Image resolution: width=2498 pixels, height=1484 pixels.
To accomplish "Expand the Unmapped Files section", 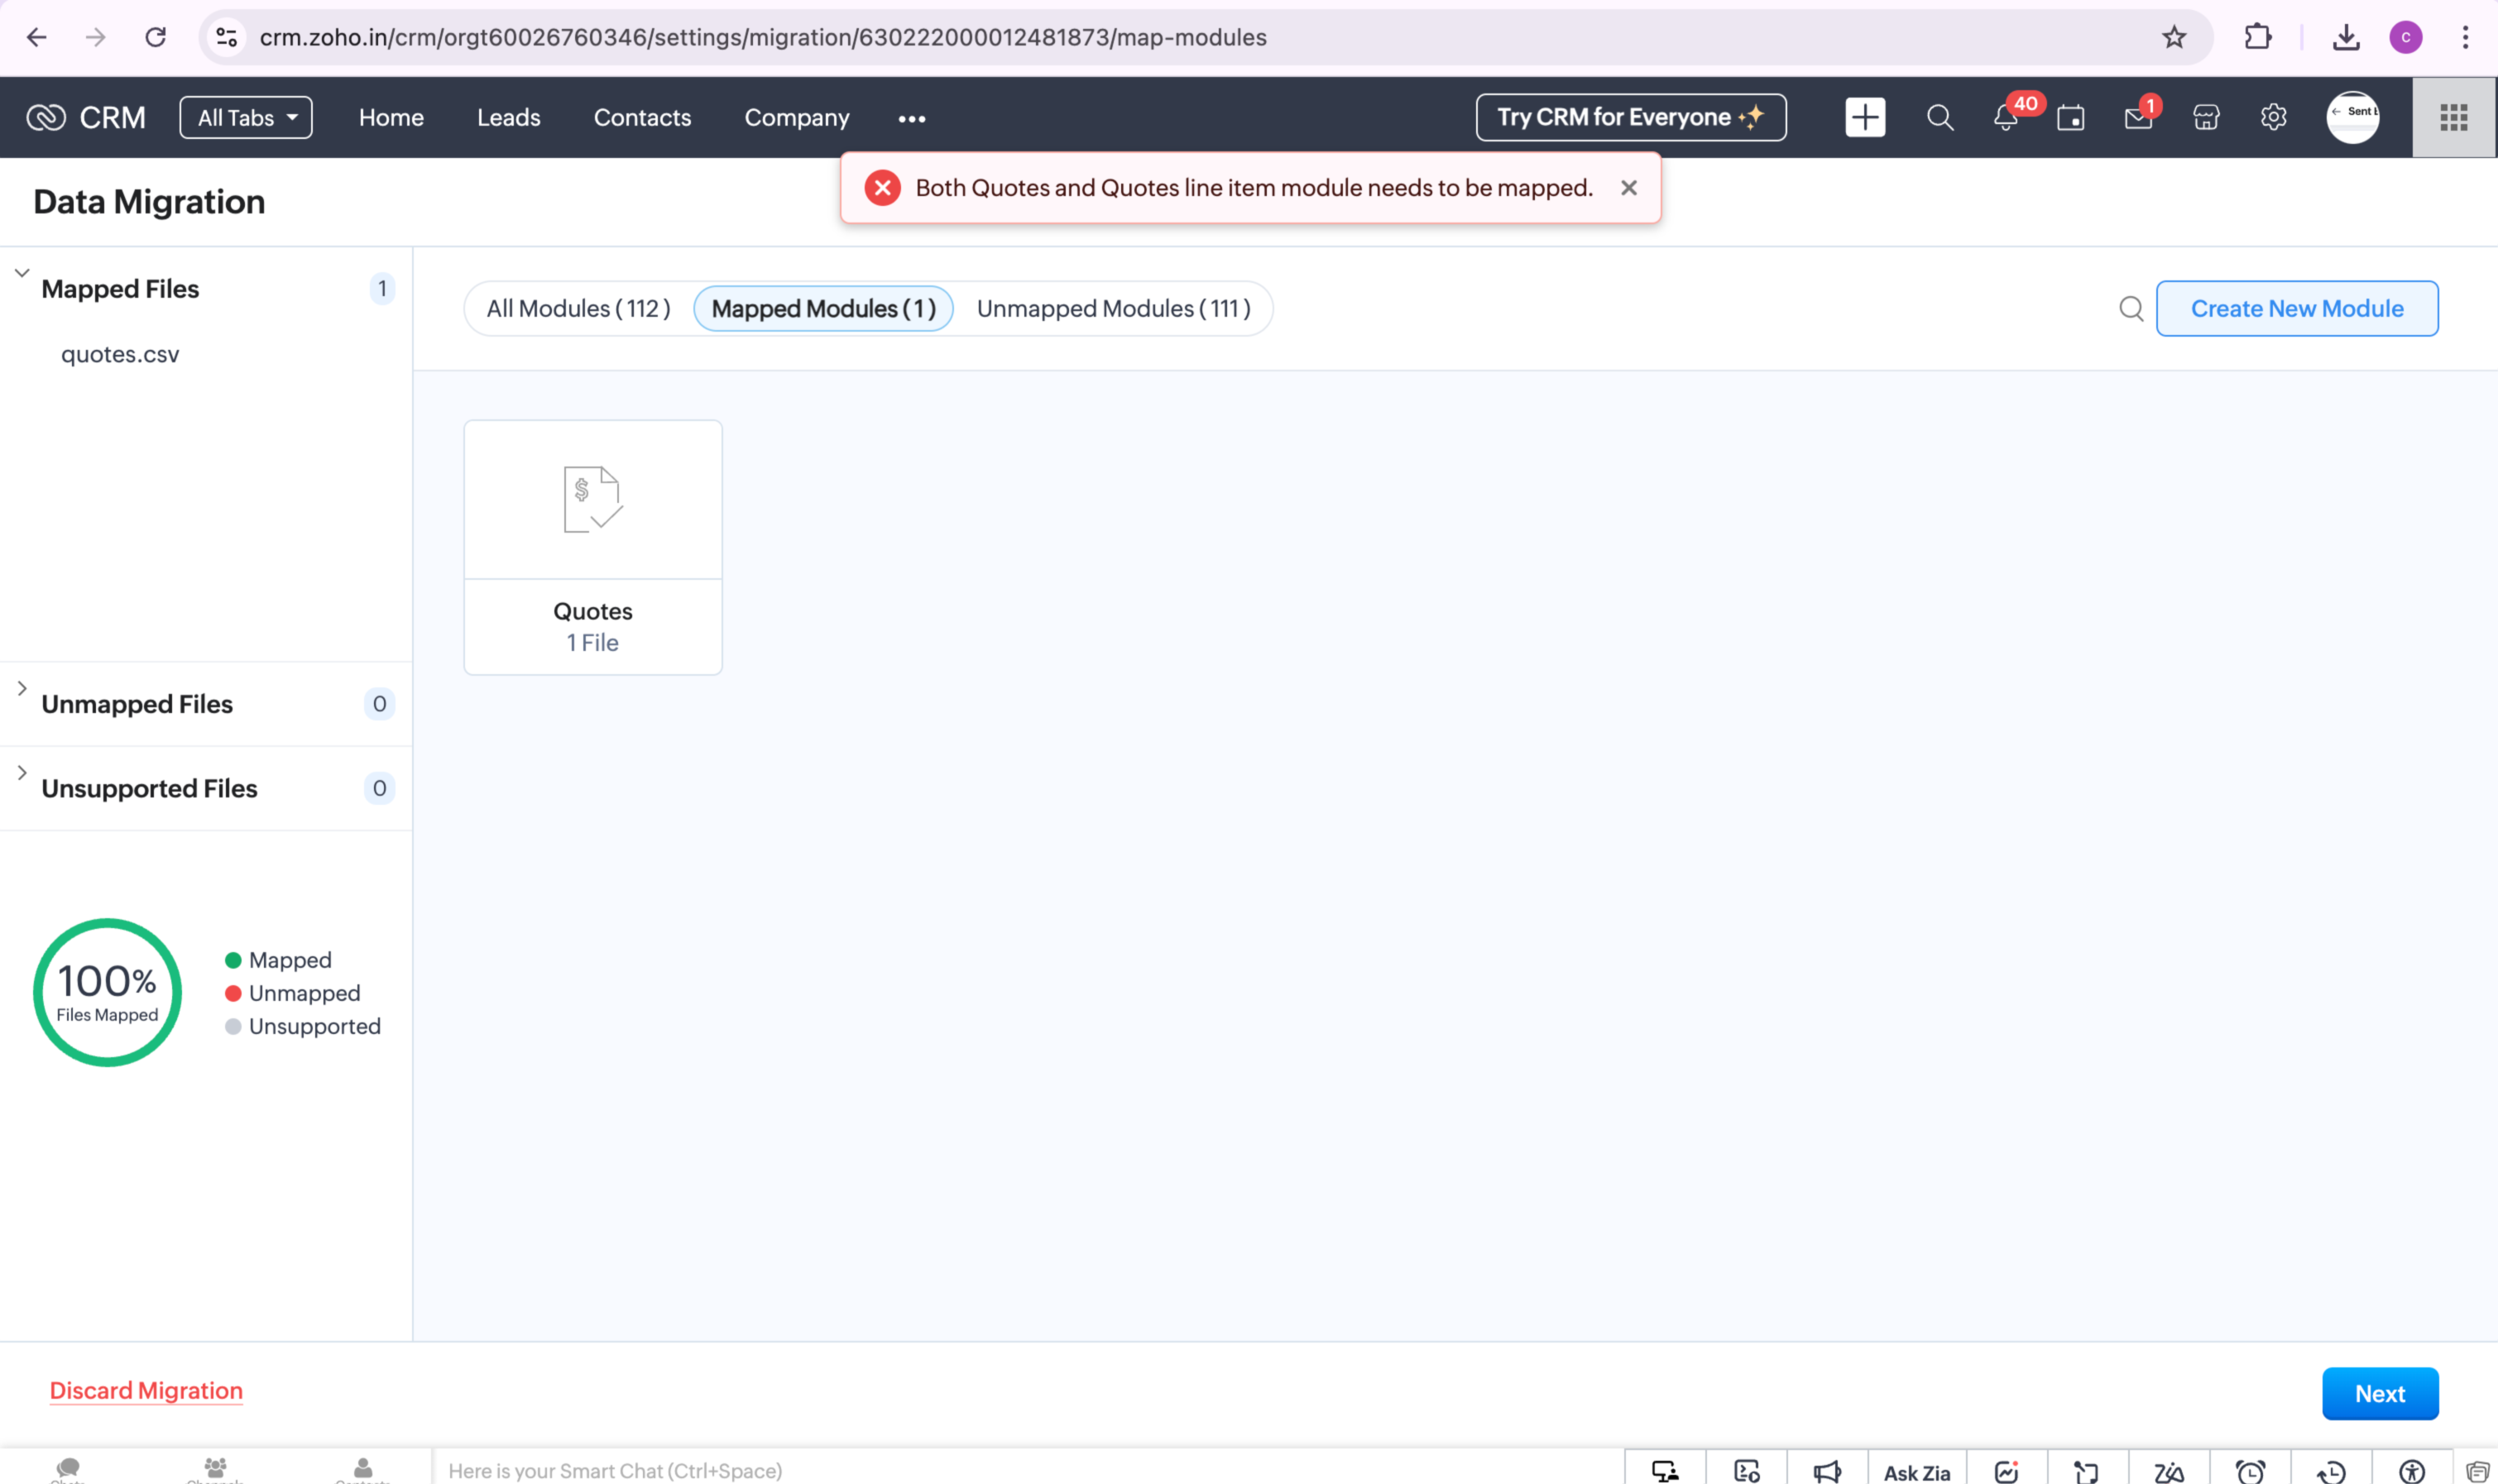I will tap(22, 689).
